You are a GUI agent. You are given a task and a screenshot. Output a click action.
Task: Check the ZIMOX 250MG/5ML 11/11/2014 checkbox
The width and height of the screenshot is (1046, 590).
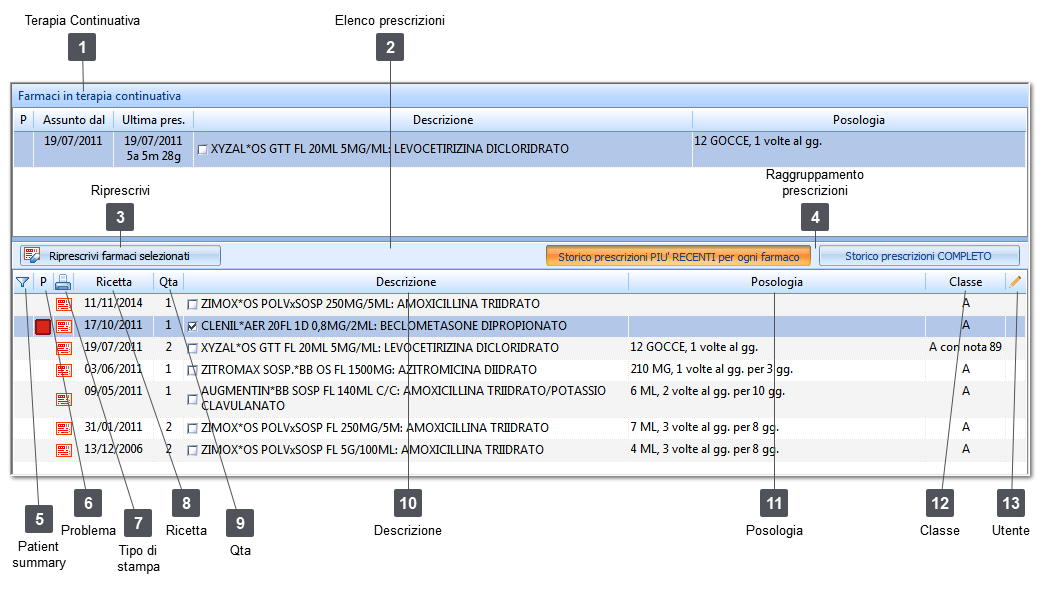click(x=192, y=304)
